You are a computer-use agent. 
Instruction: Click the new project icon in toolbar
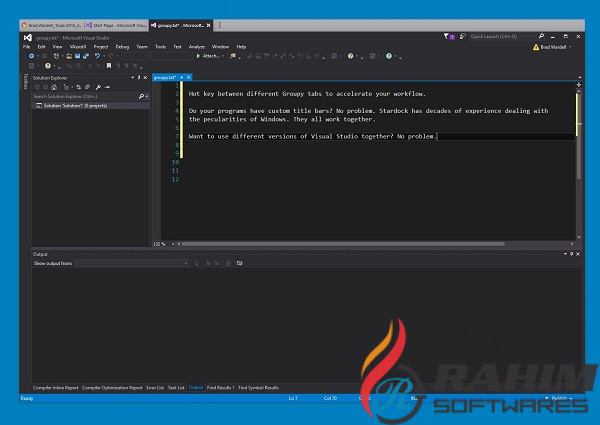coord(56,56)
